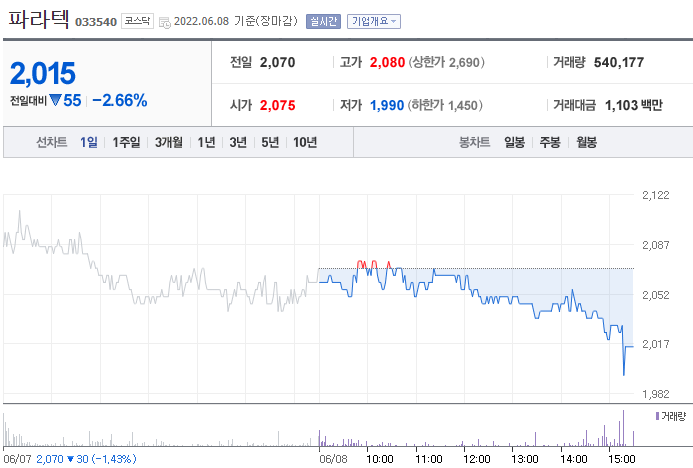Click the y-axis label 2,122
The height and width of the screenshot is (468, 693).
[655, 195]
